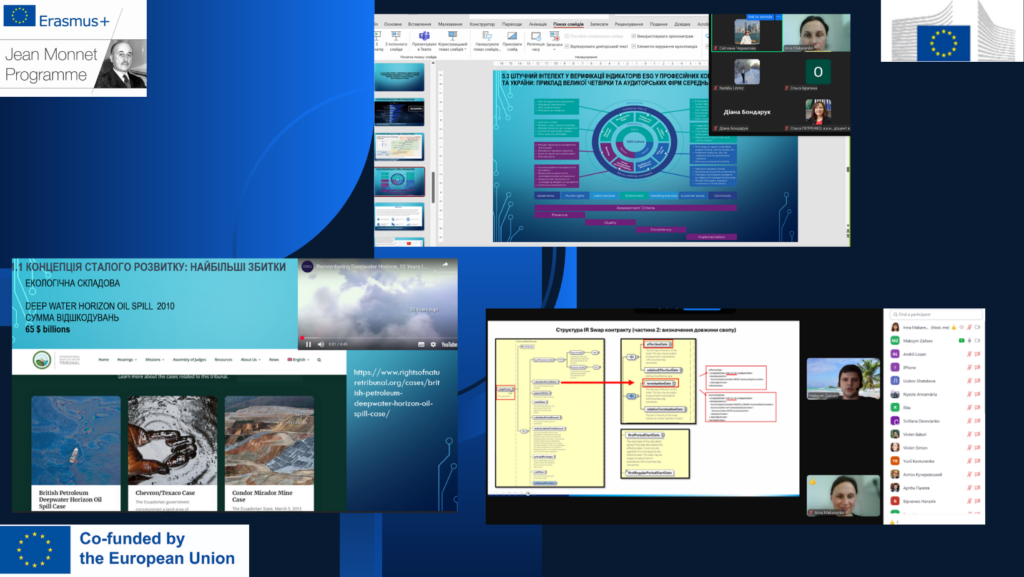Toggle the Use Timings checkbox
1024x577 pixels.
point(633,36)
